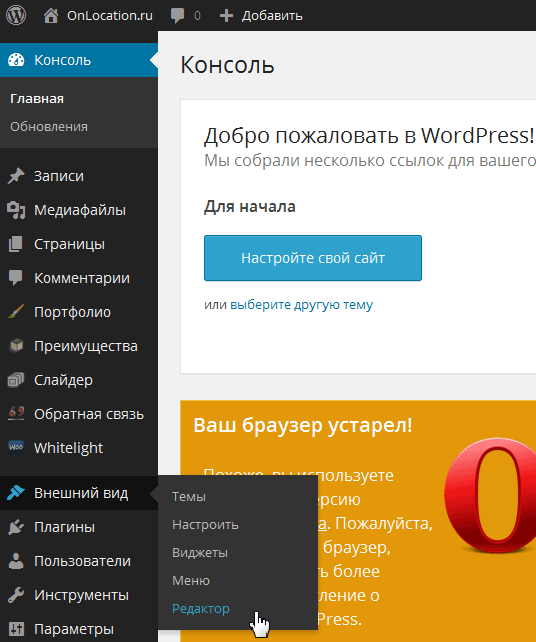Open the comments bubble icon in admin bar
536x642 pixels.
tap(177, 16)
